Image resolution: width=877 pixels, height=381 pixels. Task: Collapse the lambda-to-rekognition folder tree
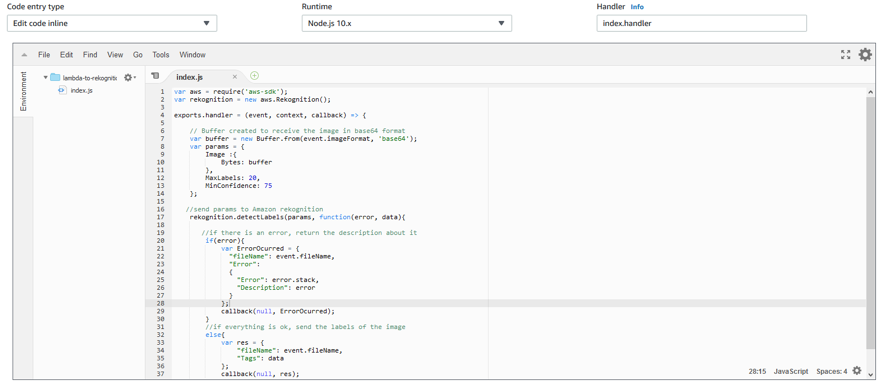[45, 78]
